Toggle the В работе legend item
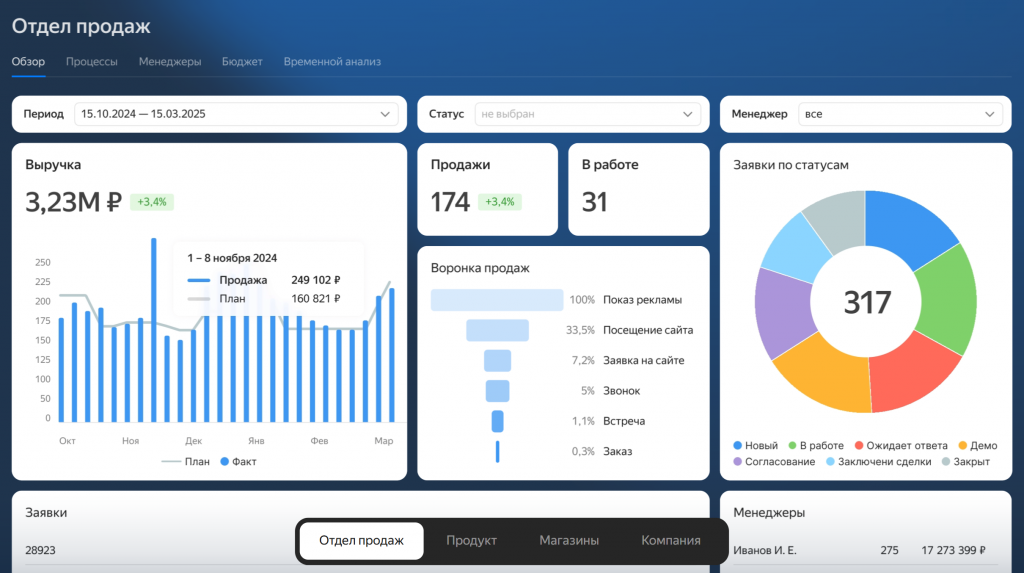This screenshot has height=573, width=1024. point(816,446)
